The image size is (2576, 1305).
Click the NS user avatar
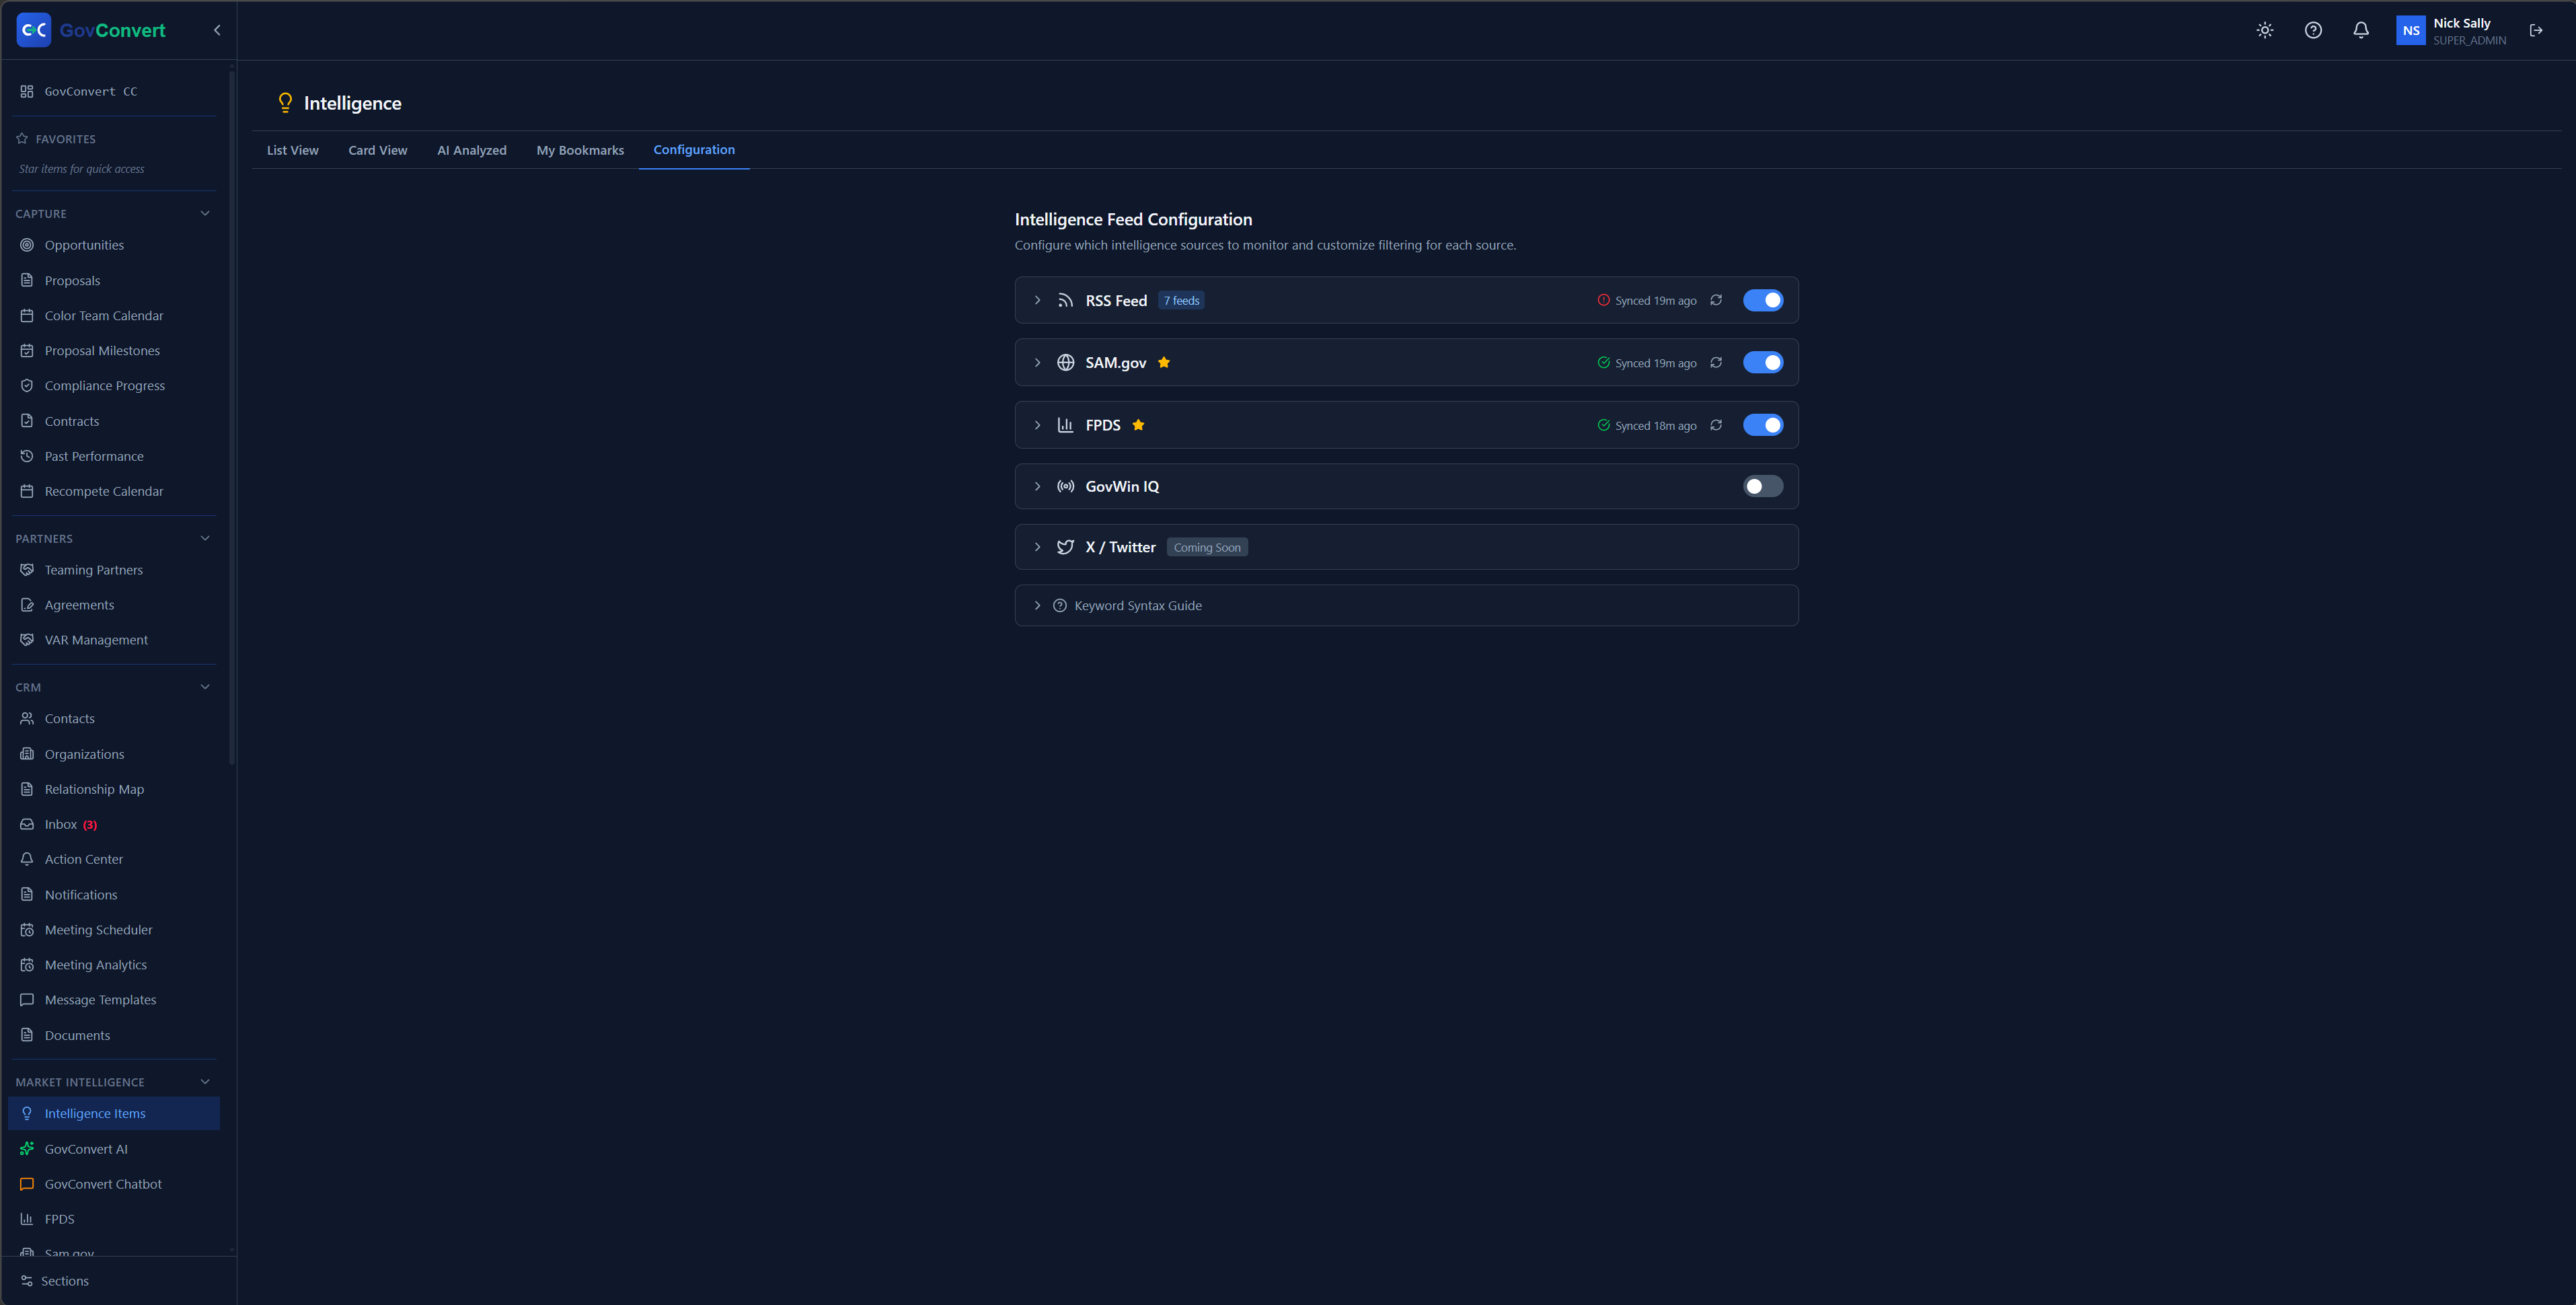pyautogui.click(x=2411, y=30)
